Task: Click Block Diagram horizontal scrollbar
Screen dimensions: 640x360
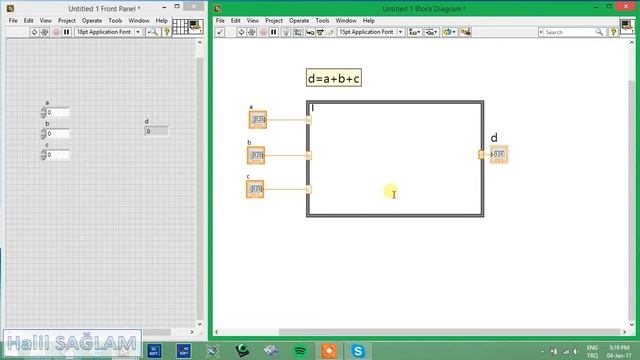Action: 421,332
